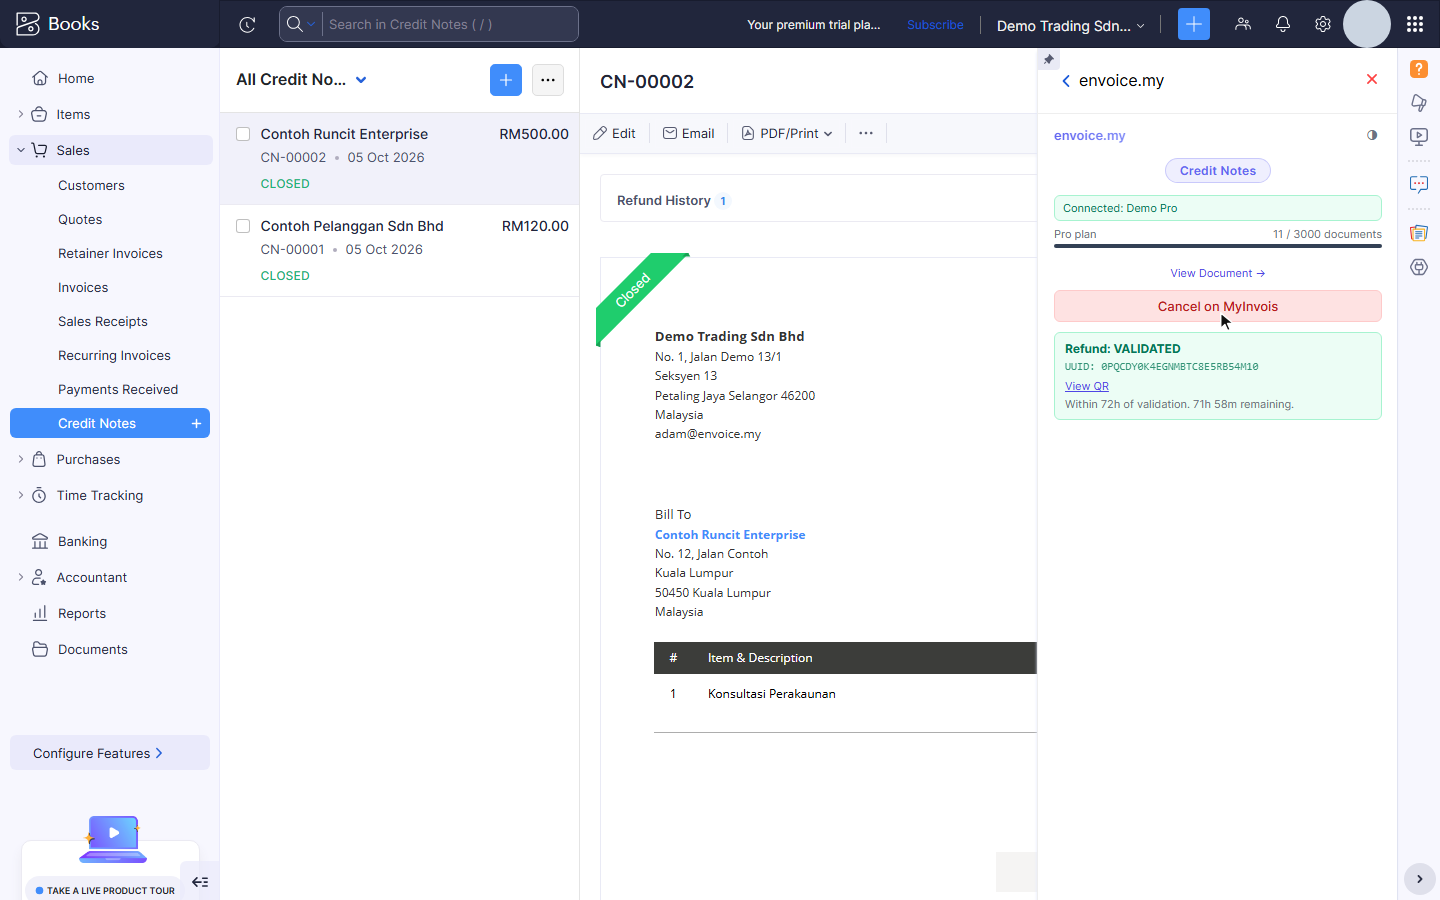Collapse the Sales section in sidebar
1440x900 pixels.
pyautogui.click(x=21, y=150)
